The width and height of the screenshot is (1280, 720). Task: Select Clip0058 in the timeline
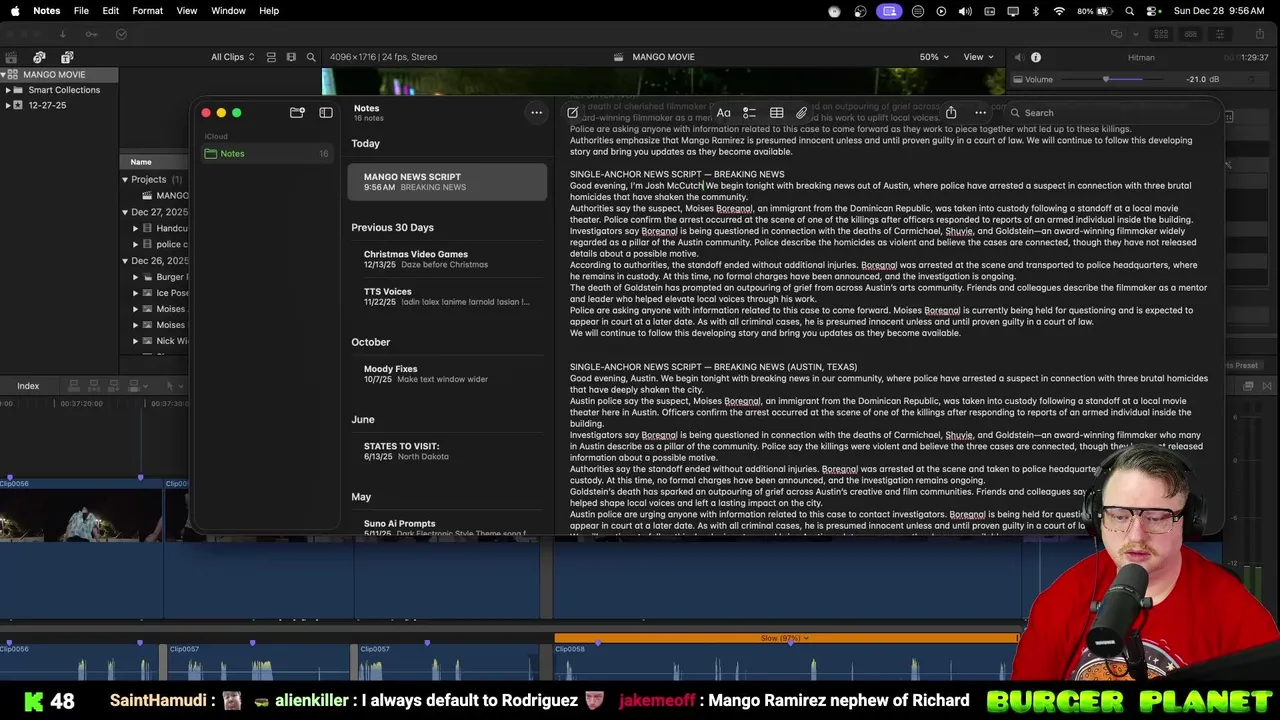point(785,660)
